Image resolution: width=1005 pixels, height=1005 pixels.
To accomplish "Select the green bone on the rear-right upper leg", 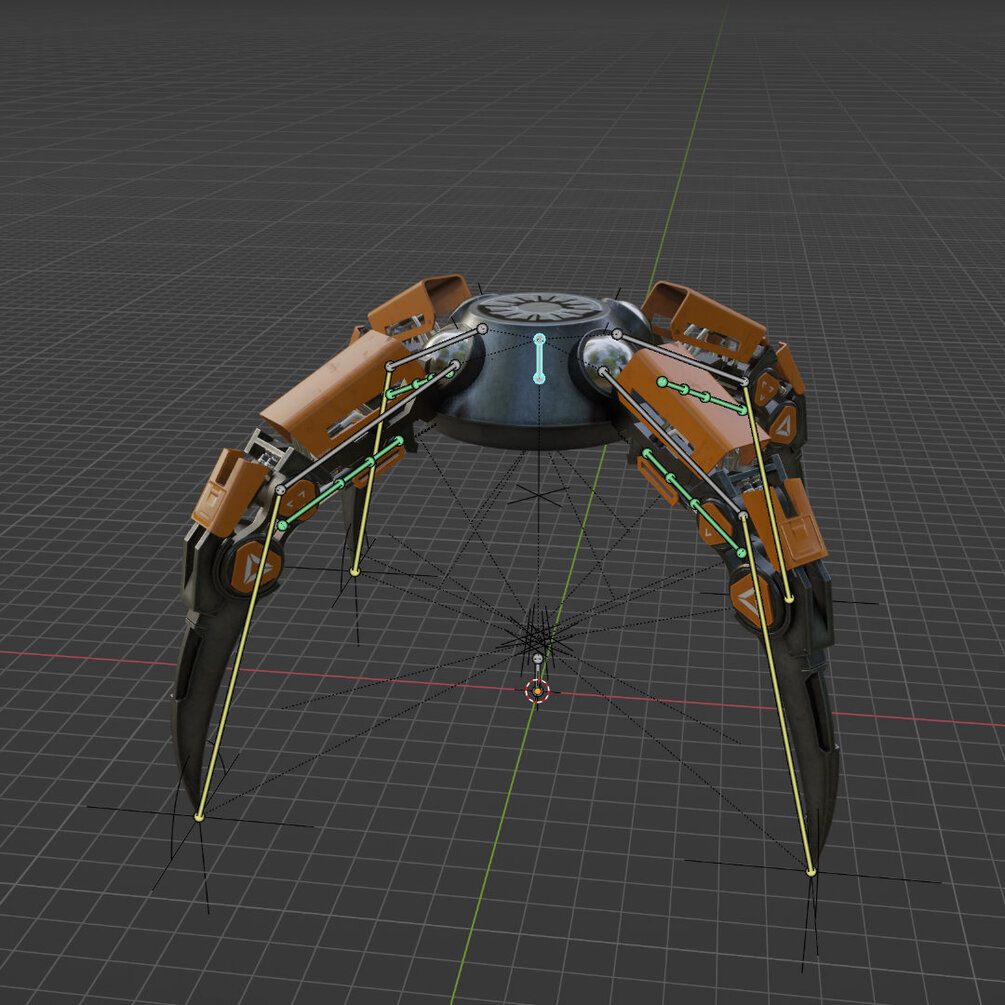I will pos(703,396).
